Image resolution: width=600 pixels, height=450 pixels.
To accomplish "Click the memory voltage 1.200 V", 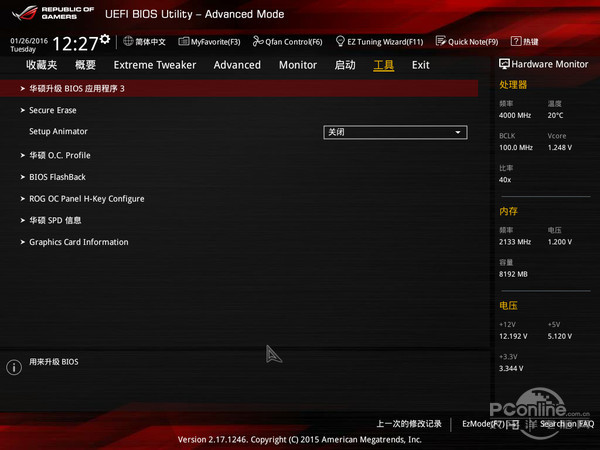I will [559, 242].
